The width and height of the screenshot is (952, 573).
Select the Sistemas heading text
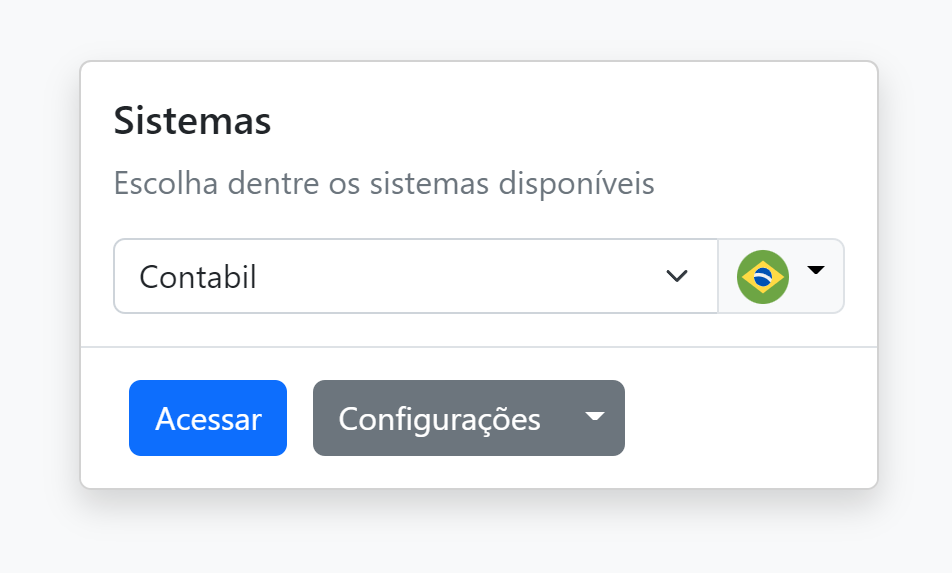[192, 121]
